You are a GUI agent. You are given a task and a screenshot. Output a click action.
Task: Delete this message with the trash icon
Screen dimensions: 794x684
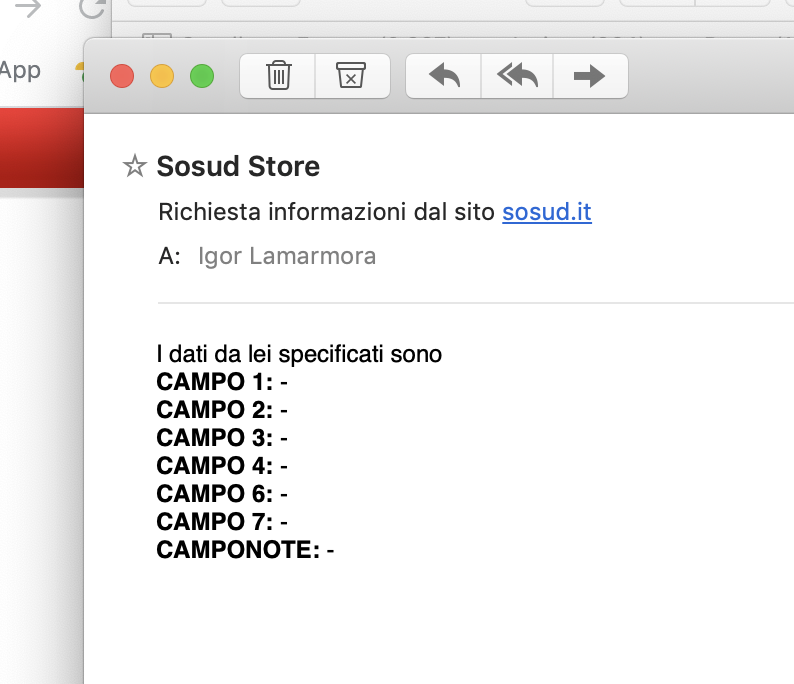278,75
